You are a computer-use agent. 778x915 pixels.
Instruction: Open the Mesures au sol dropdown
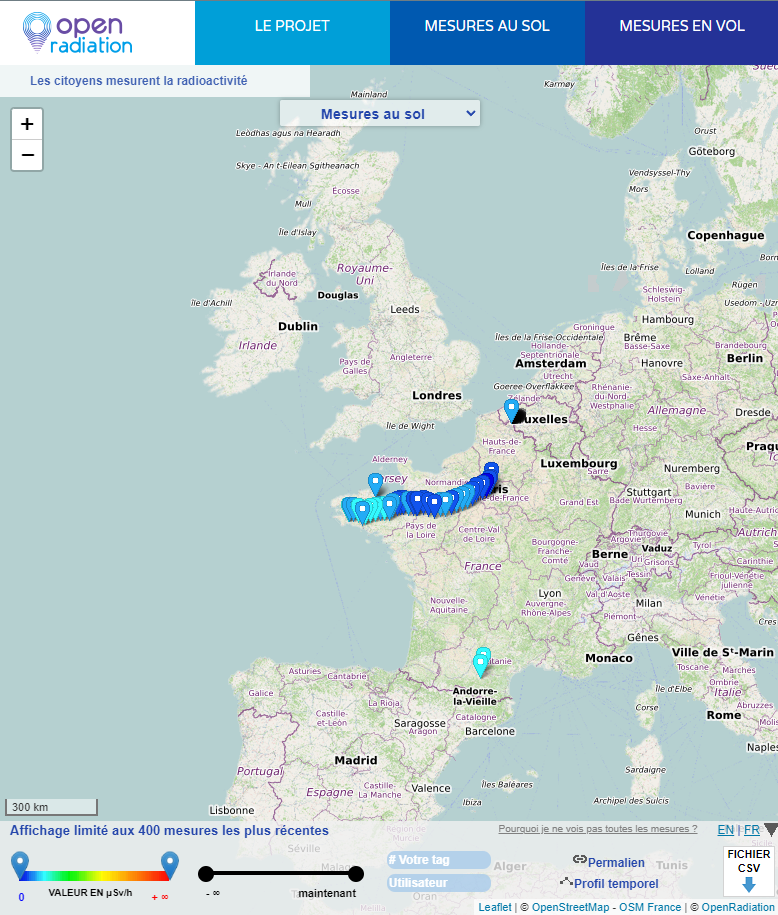tap(380, 114)
